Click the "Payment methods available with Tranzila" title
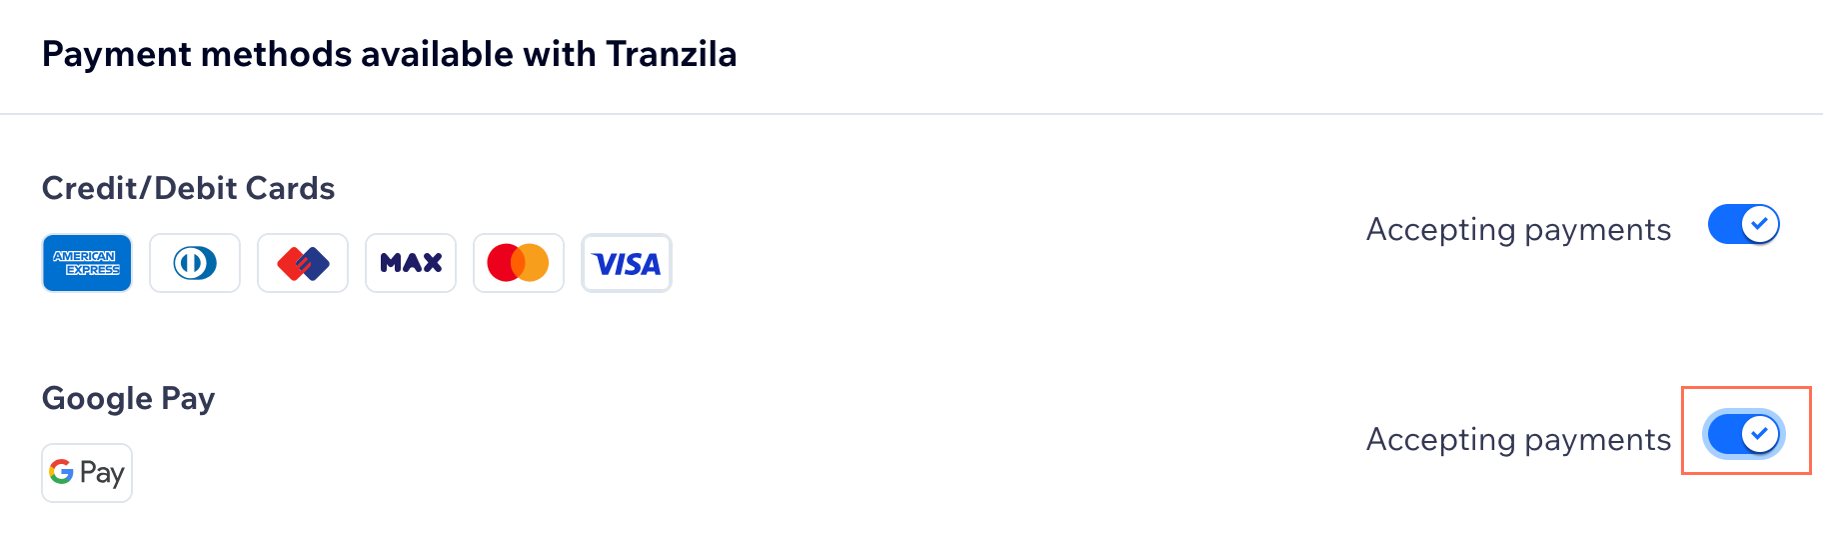The height and width of the screenshot is (548, 1823). tap(389, 54)
